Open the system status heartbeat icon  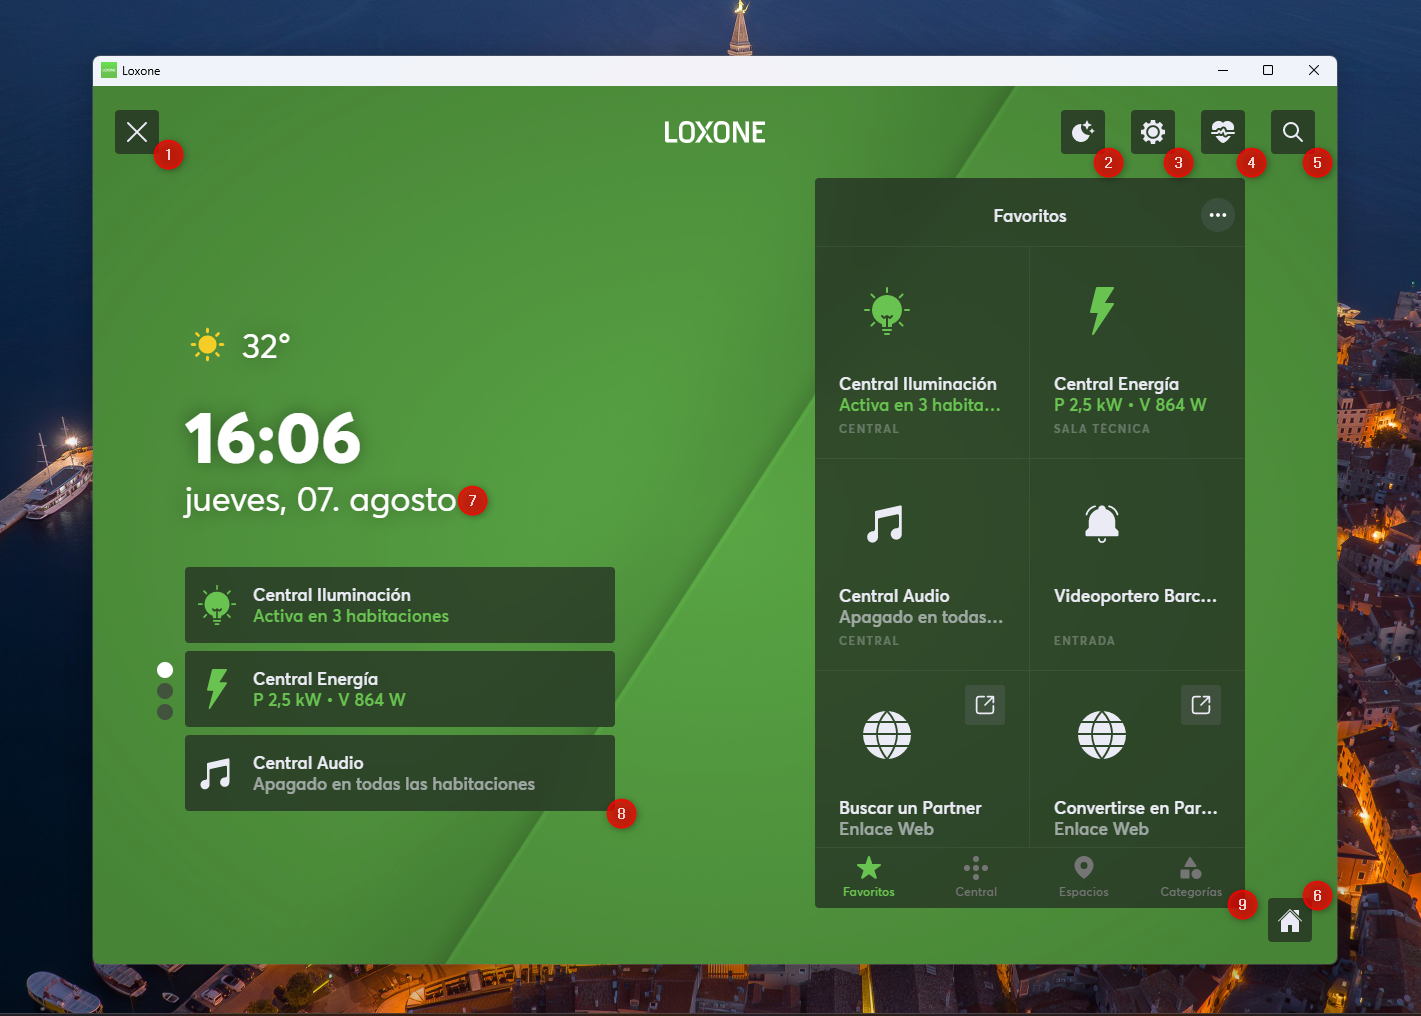coord(1222,132)
